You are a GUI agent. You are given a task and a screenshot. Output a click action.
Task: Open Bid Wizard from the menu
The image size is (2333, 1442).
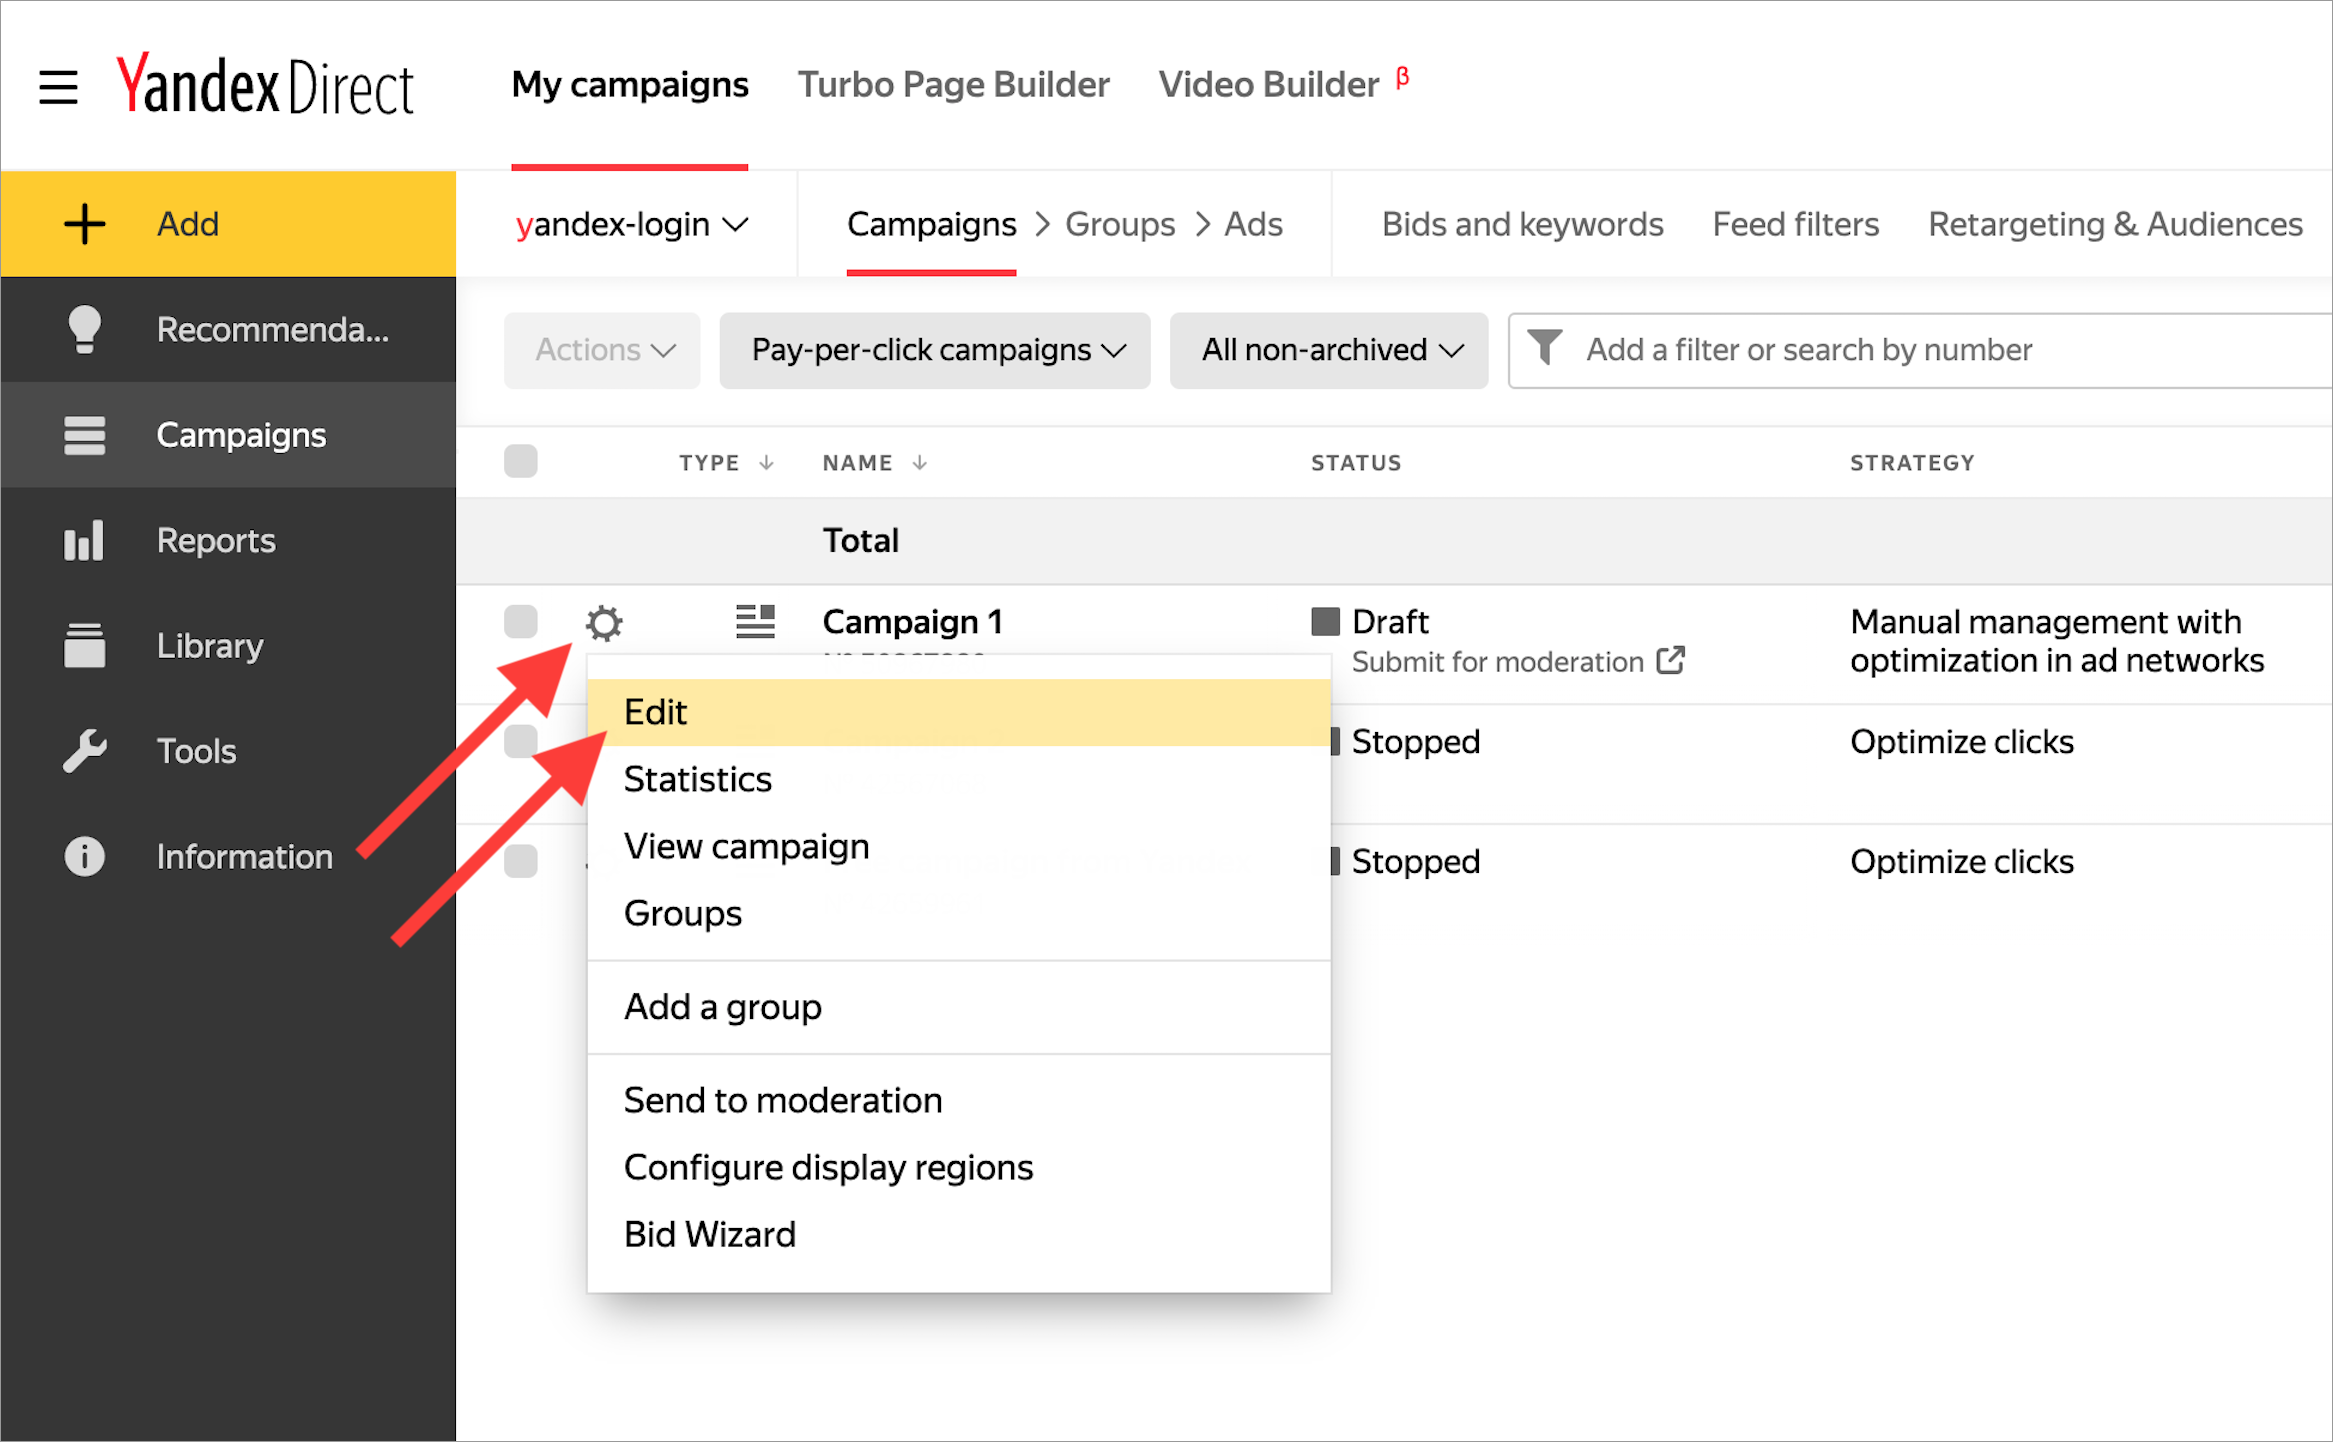click(x=959, y=1234)
